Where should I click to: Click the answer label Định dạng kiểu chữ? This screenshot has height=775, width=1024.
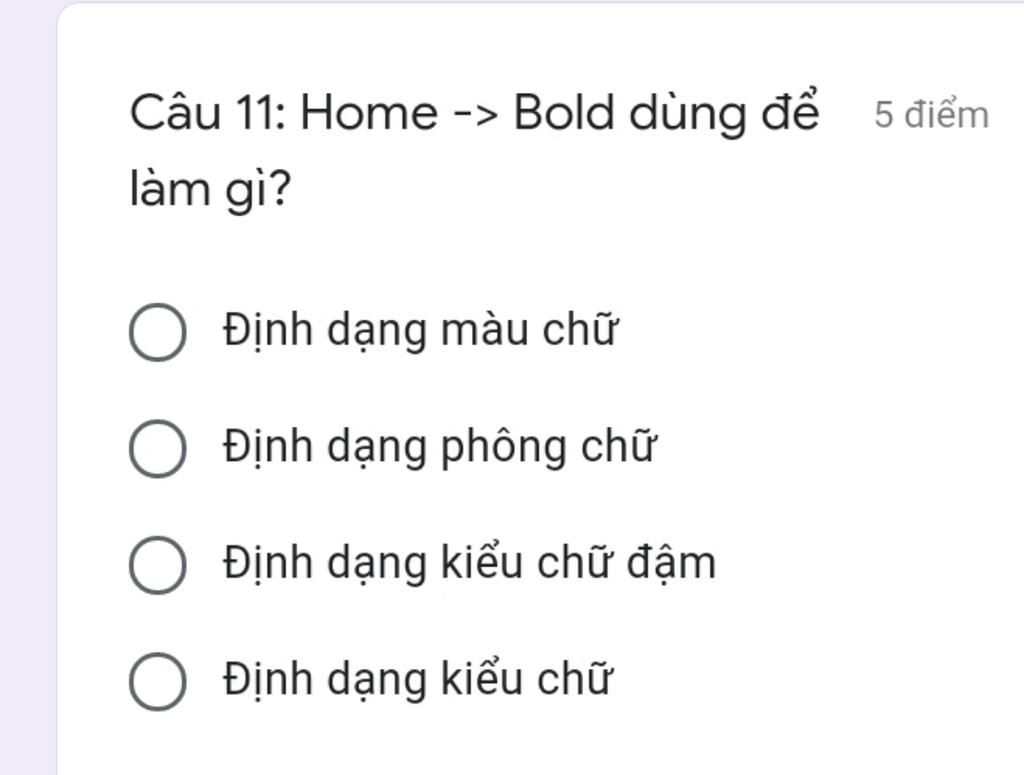click(417, 680)
